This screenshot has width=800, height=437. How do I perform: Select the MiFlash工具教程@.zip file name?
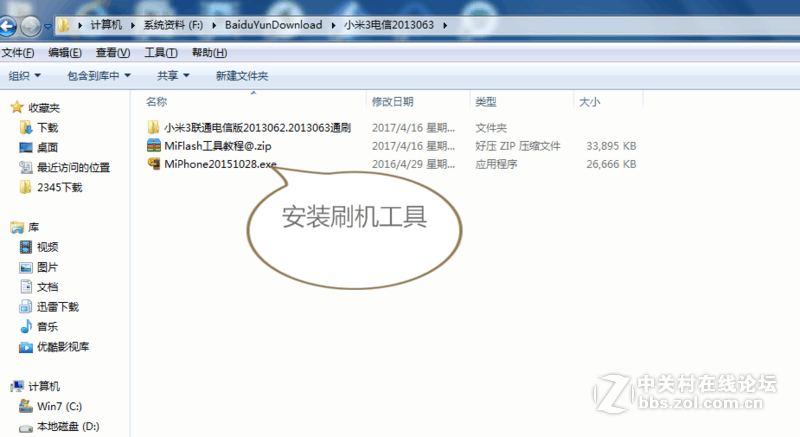click(x=218, y=146)
